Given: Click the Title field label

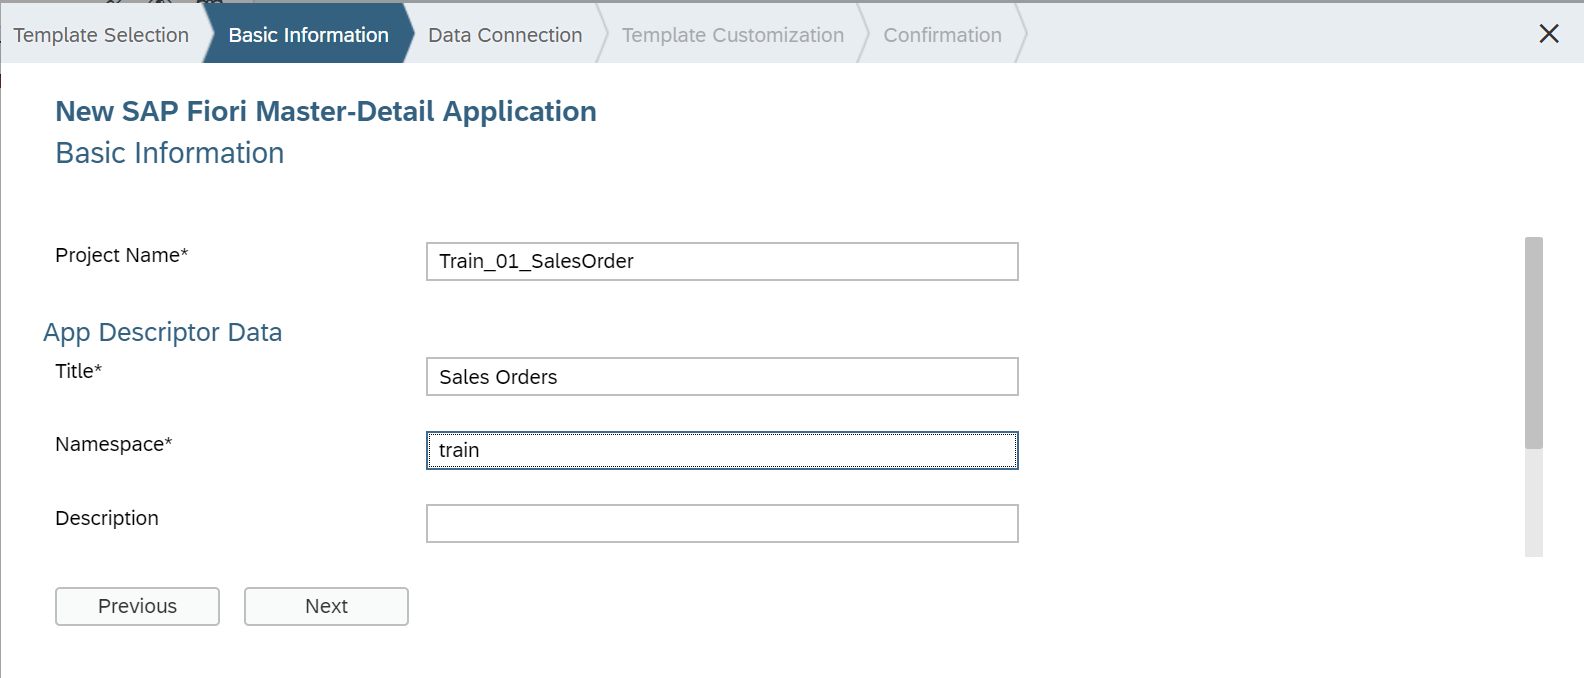Looking at the screenshot, I should point(78,371).
